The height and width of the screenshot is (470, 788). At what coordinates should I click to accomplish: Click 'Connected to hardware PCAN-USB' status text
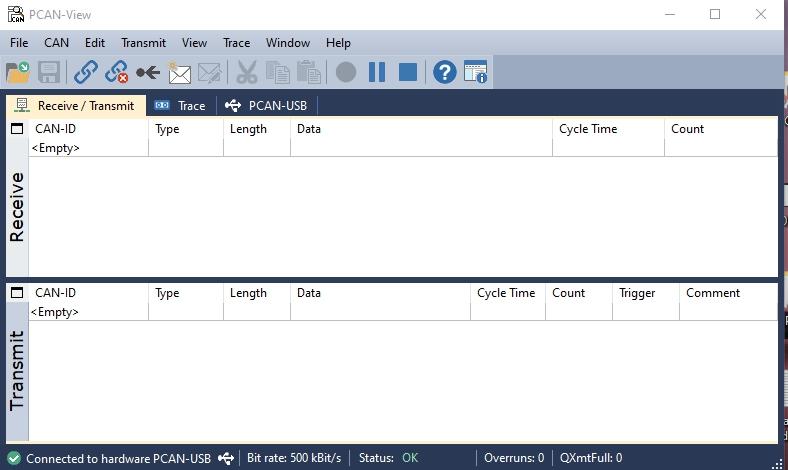point(118,458)
